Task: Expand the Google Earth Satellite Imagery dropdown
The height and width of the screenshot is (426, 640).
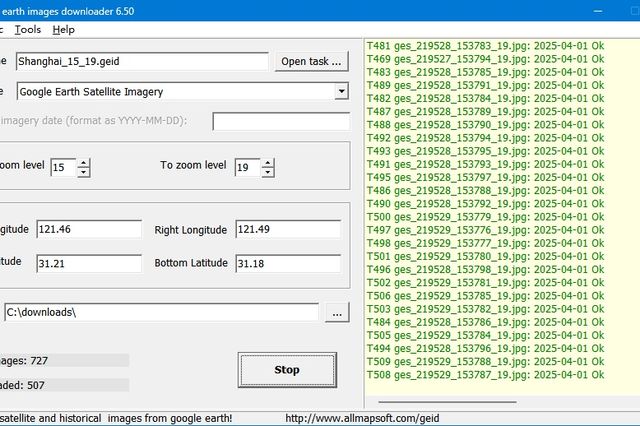Action: coord(341,91)
